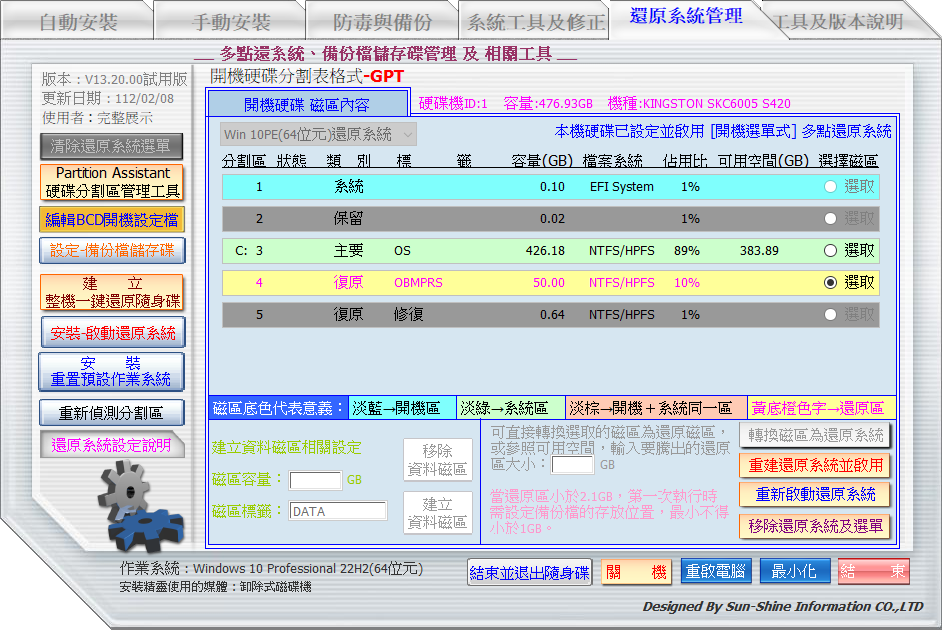Switch to the 防毒與備份 tab
Viewport: 942px width, 630px height.
(x=382, y=22)
